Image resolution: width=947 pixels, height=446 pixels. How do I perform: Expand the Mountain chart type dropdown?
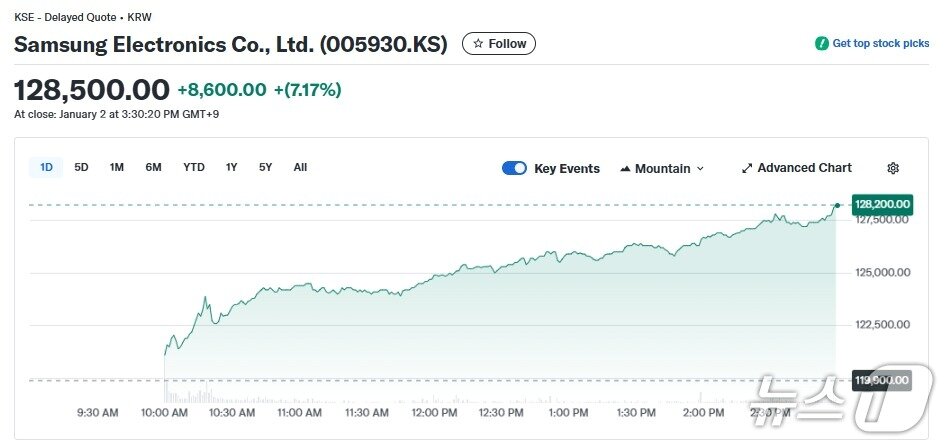(700, 168)
